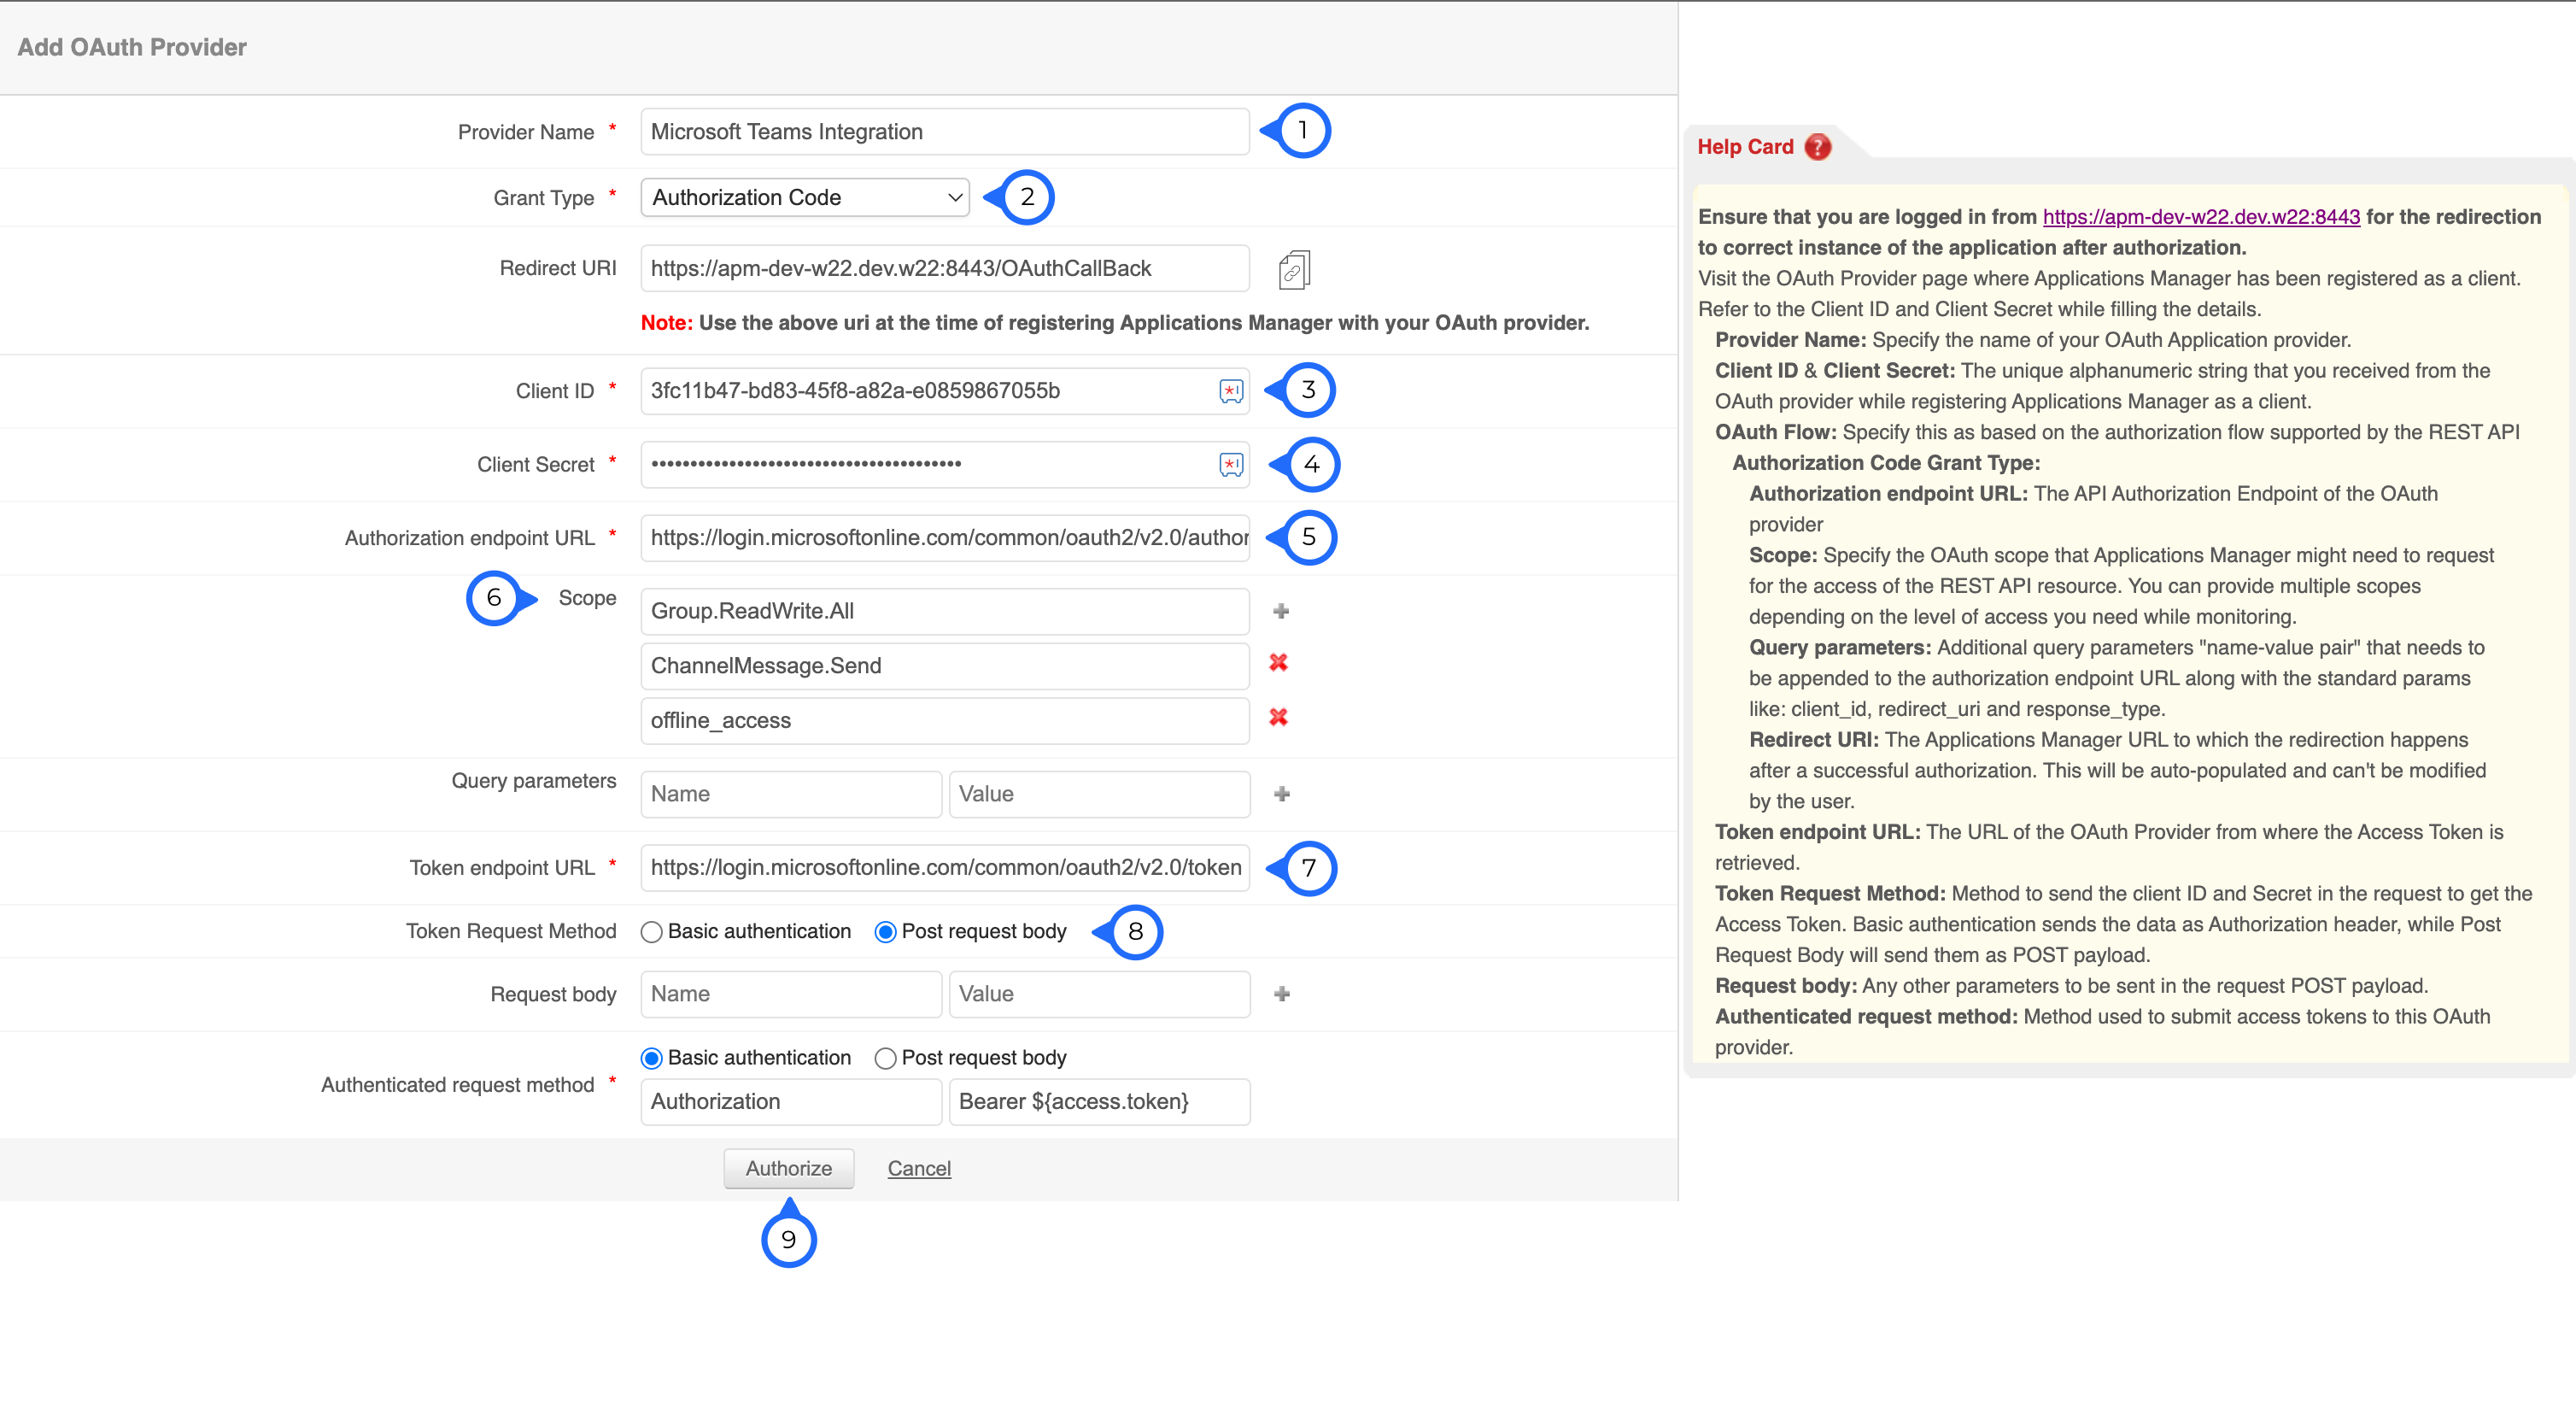Select Post request body token method

point(885,932)
